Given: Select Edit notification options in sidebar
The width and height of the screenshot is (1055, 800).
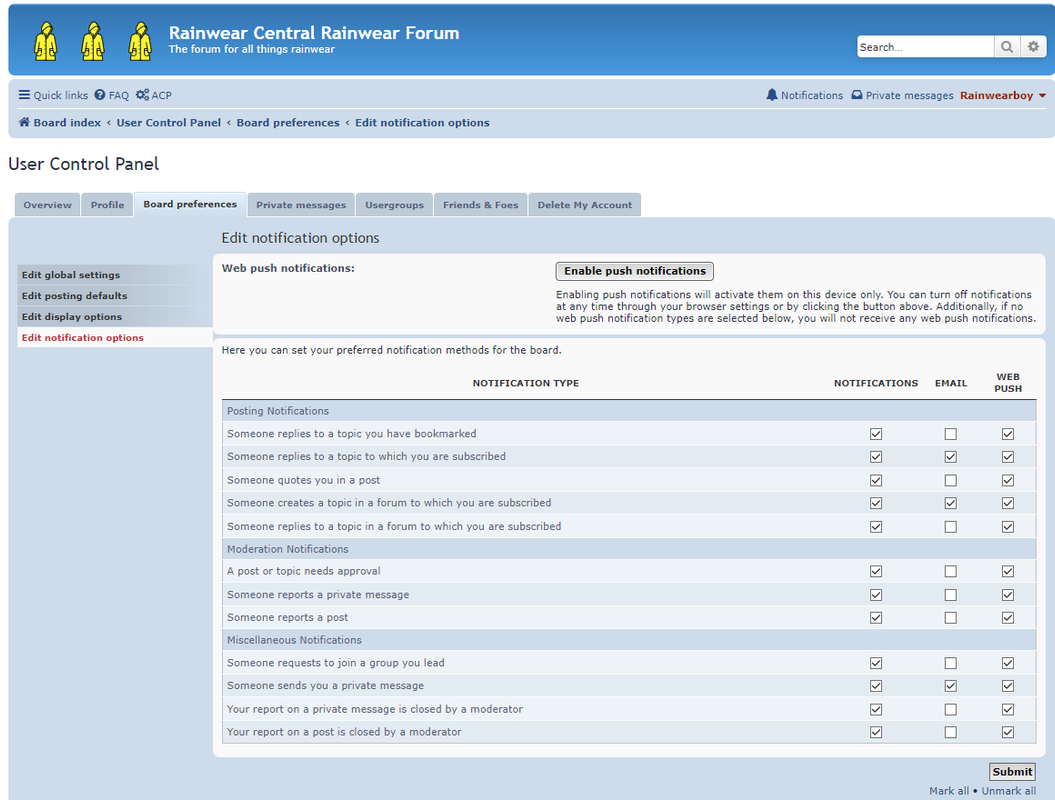Looking at the screenshot, I should click(x=114, y=337).
